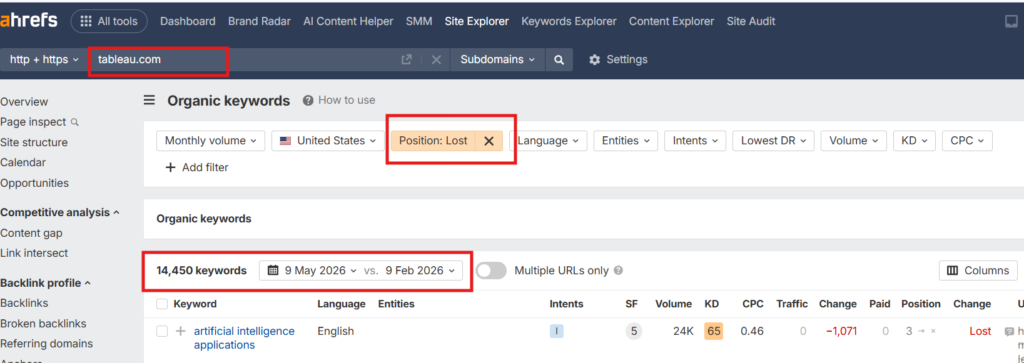Open the Entities filter dropdown
Screen dimensions: 1024x363
(626, 140)
